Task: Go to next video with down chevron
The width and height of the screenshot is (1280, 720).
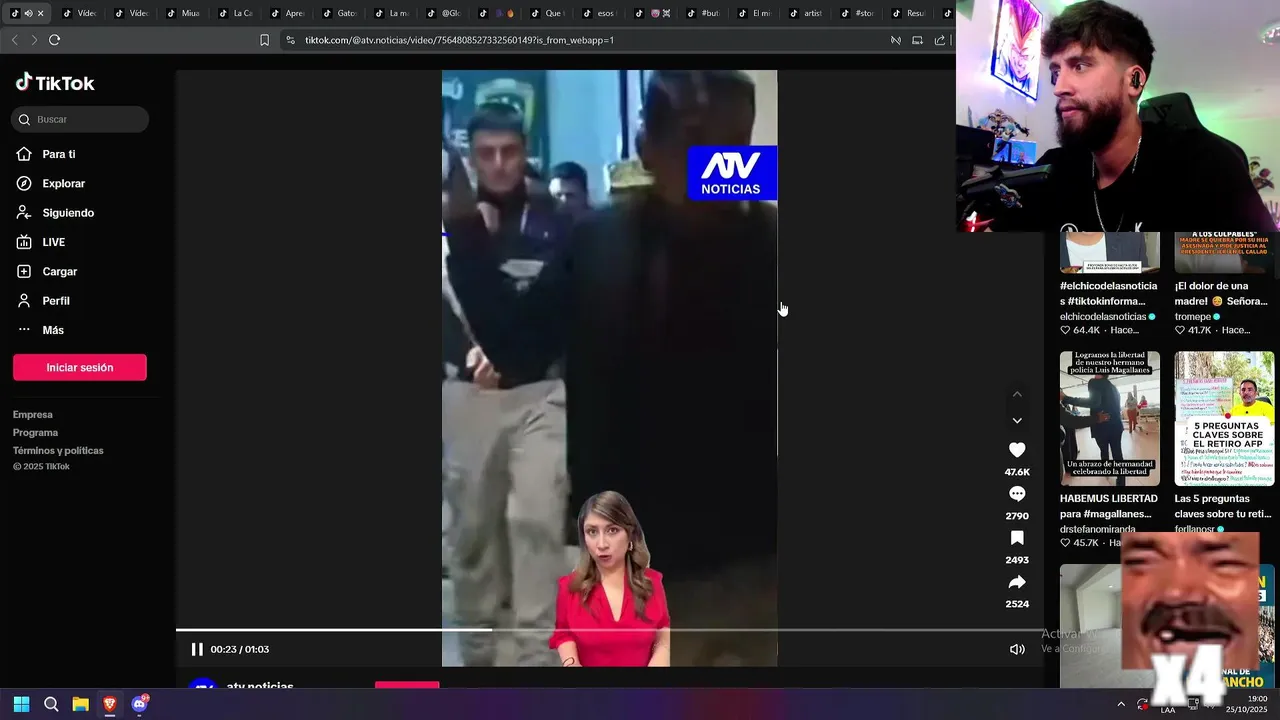Action: tap(1017, 421)
